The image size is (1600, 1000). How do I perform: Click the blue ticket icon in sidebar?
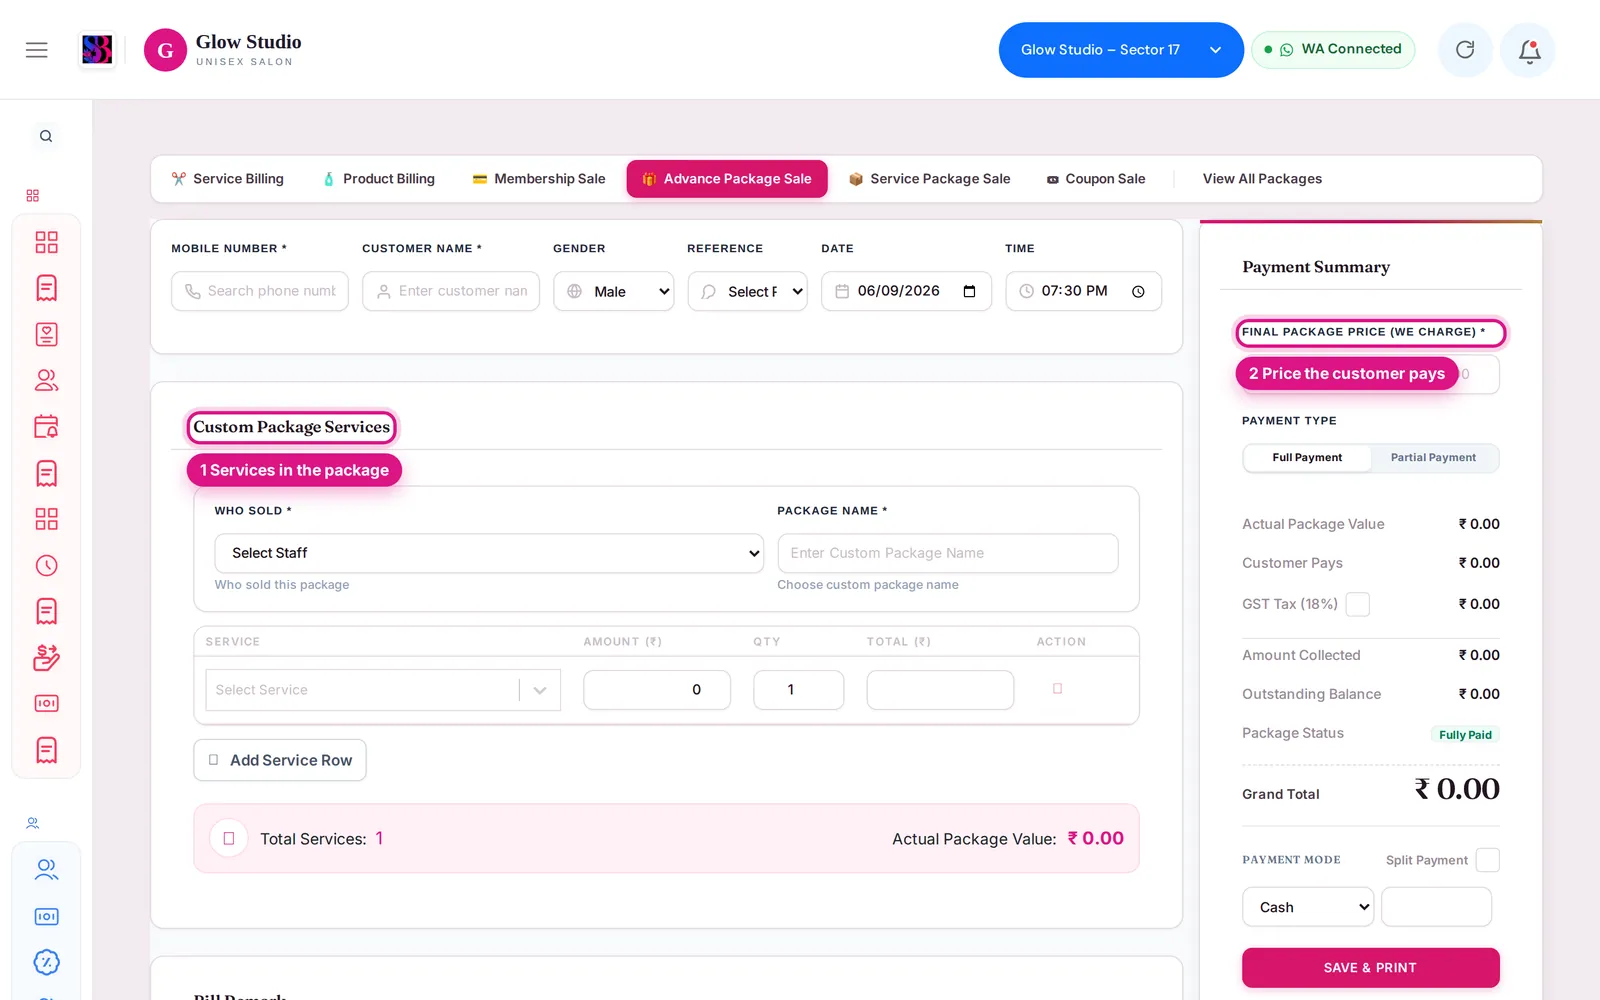pyautogui.click(x=46, y=916)
